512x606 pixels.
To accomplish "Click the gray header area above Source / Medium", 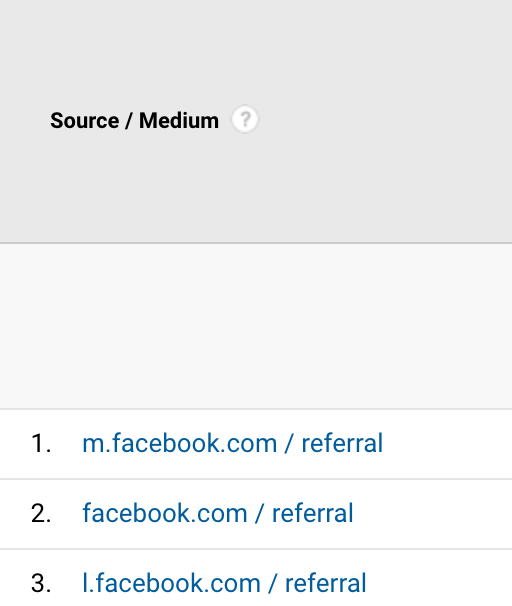I will click(x=256, y=52).
